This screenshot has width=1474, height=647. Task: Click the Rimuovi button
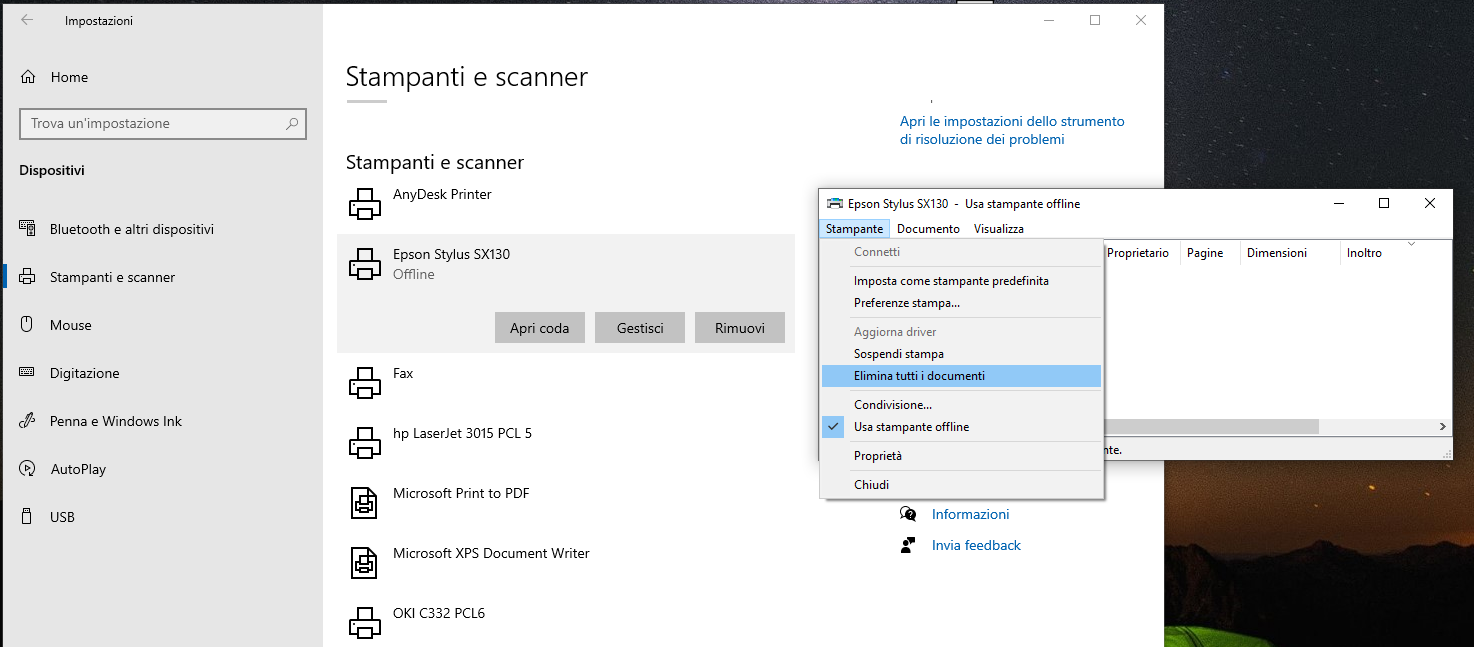740,328
